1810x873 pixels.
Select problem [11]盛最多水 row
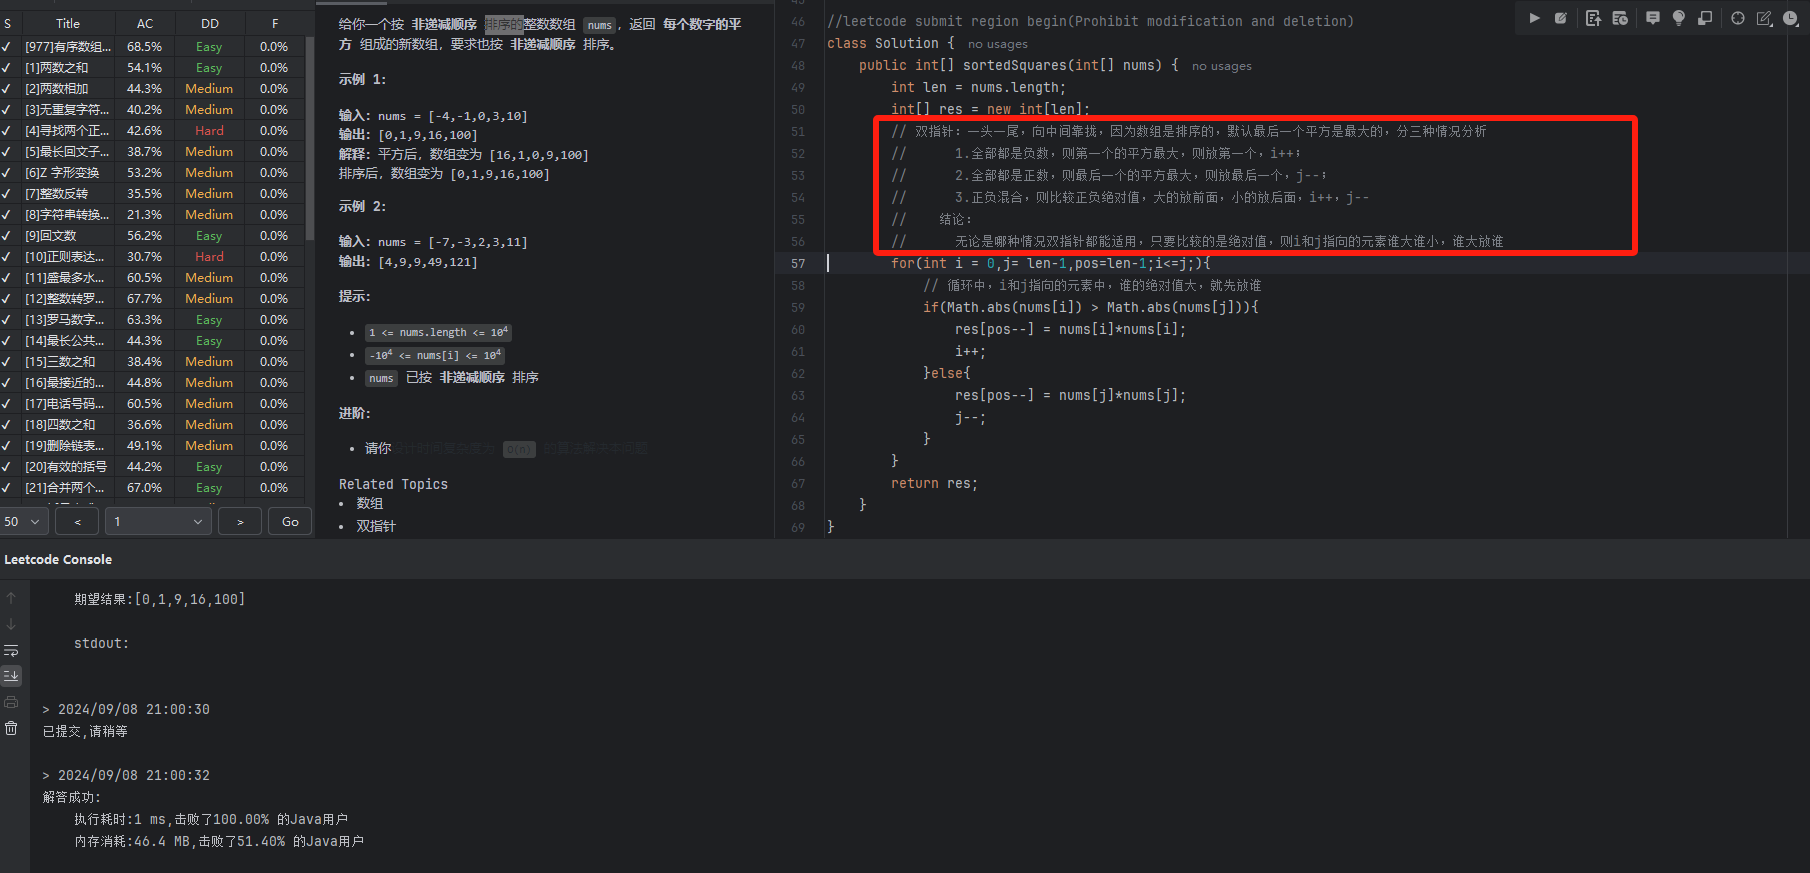point(152,277)
